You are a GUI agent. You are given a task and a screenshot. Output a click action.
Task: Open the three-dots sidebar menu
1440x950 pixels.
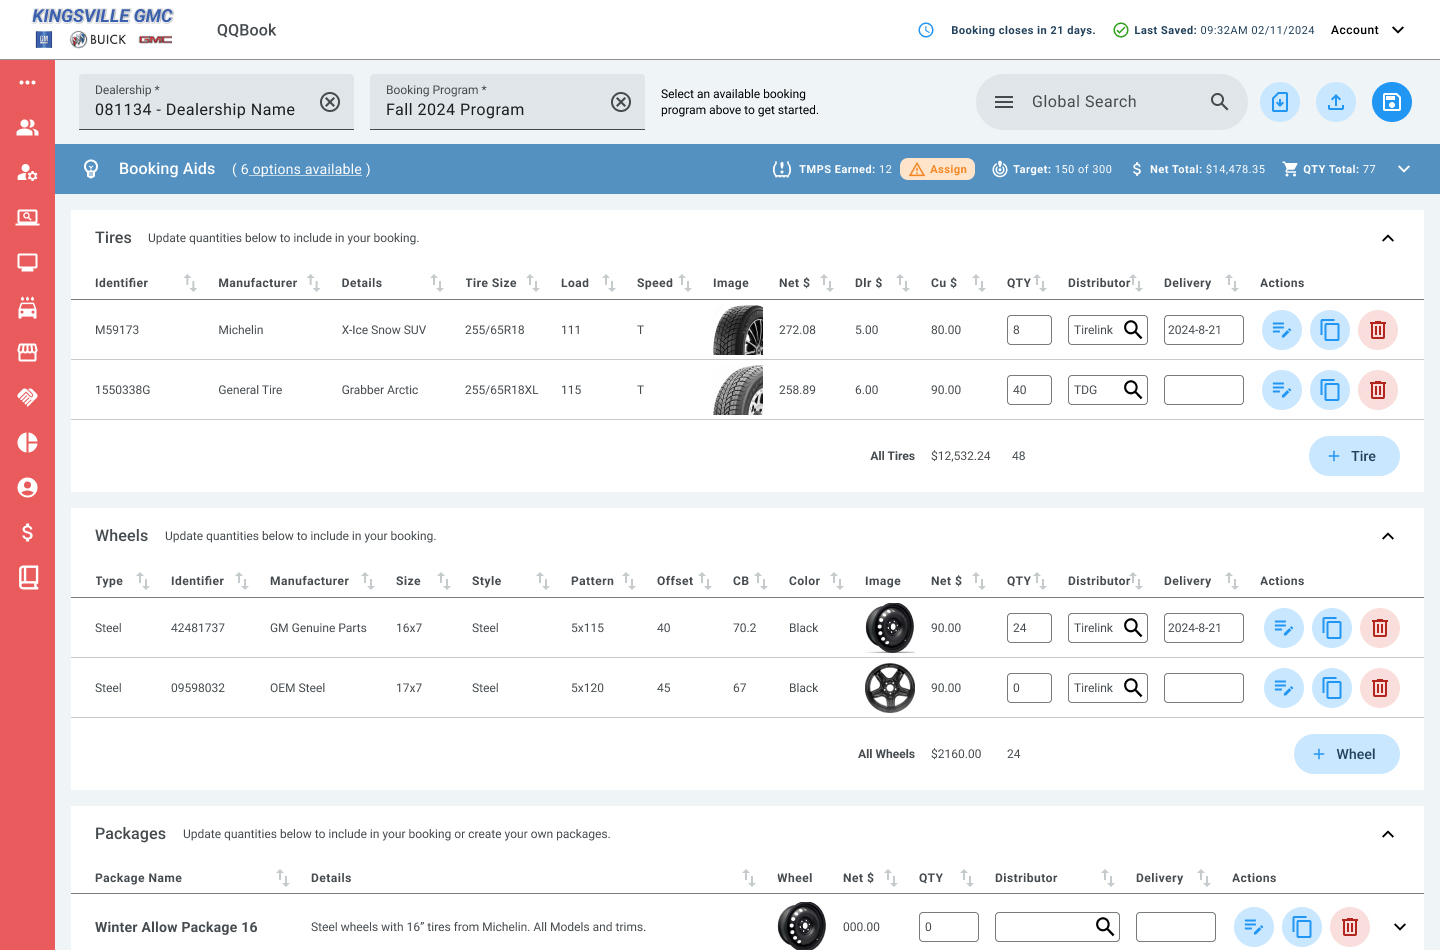point(27,82)
